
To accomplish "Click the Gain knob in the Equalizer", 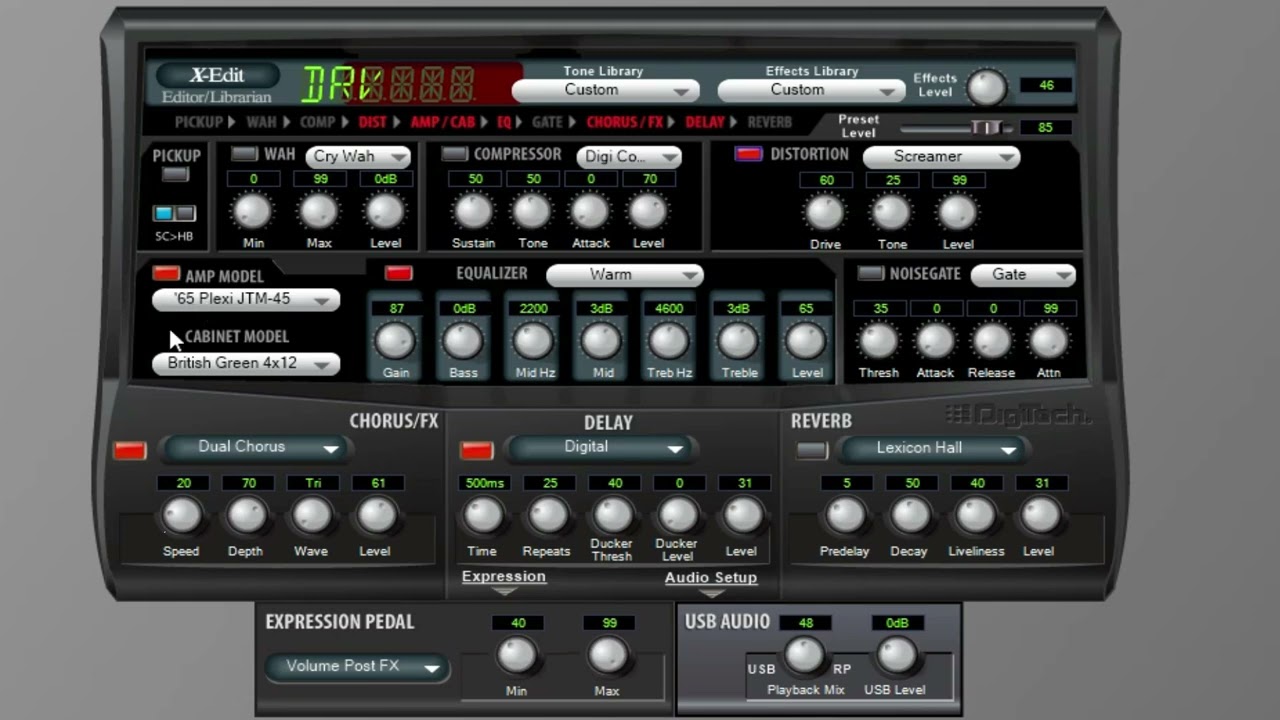I will 395,343.
